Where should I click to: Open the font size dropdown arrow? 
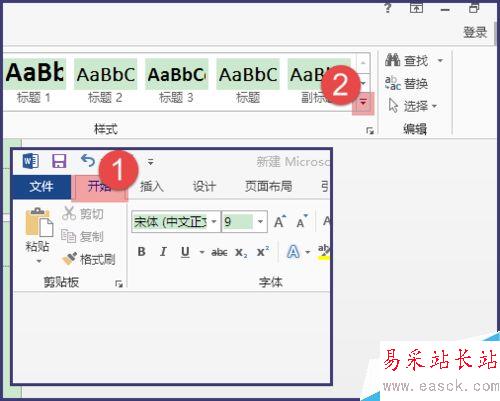(260, 222)
